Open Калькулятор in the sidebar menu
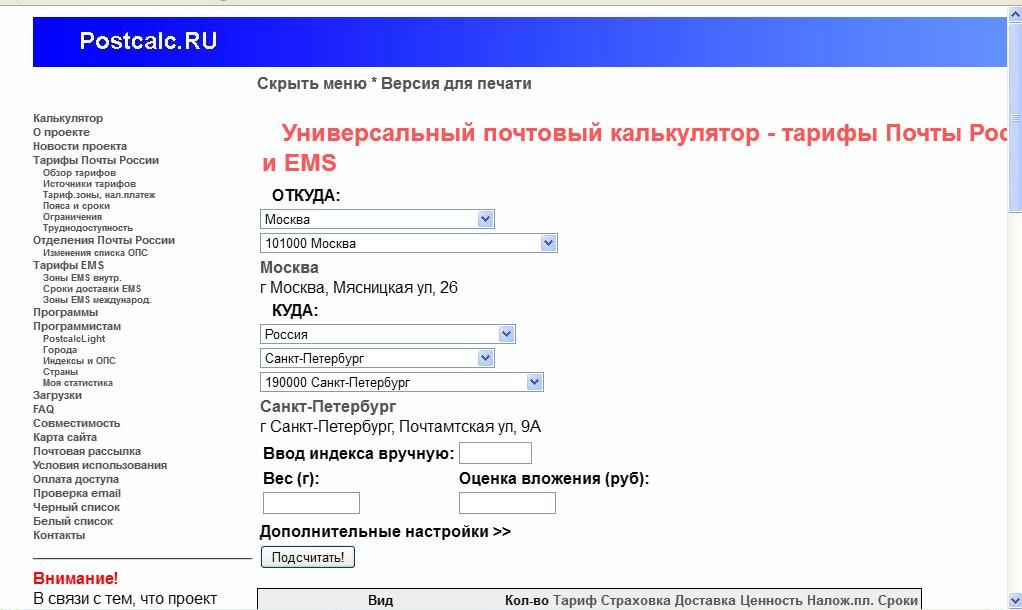The height and width of the screenshot is (610, 1022). [68, 118]
